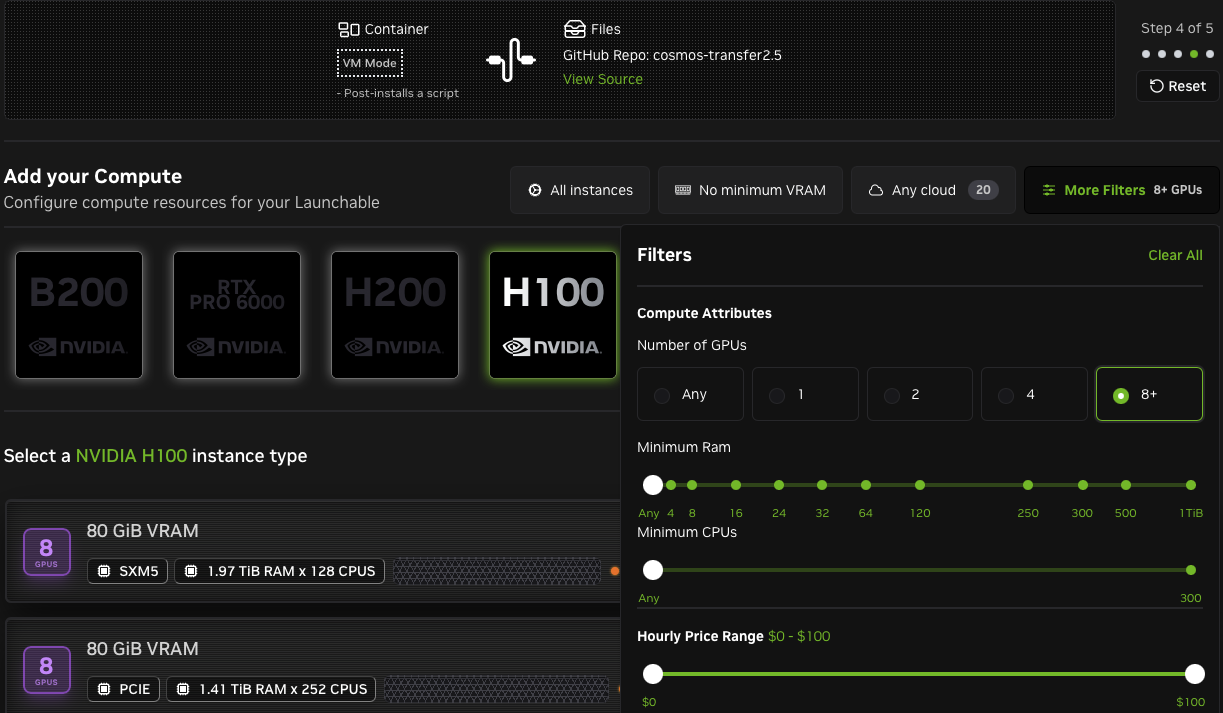Open the View Source link
The image size is (1223, 713).
603,79
